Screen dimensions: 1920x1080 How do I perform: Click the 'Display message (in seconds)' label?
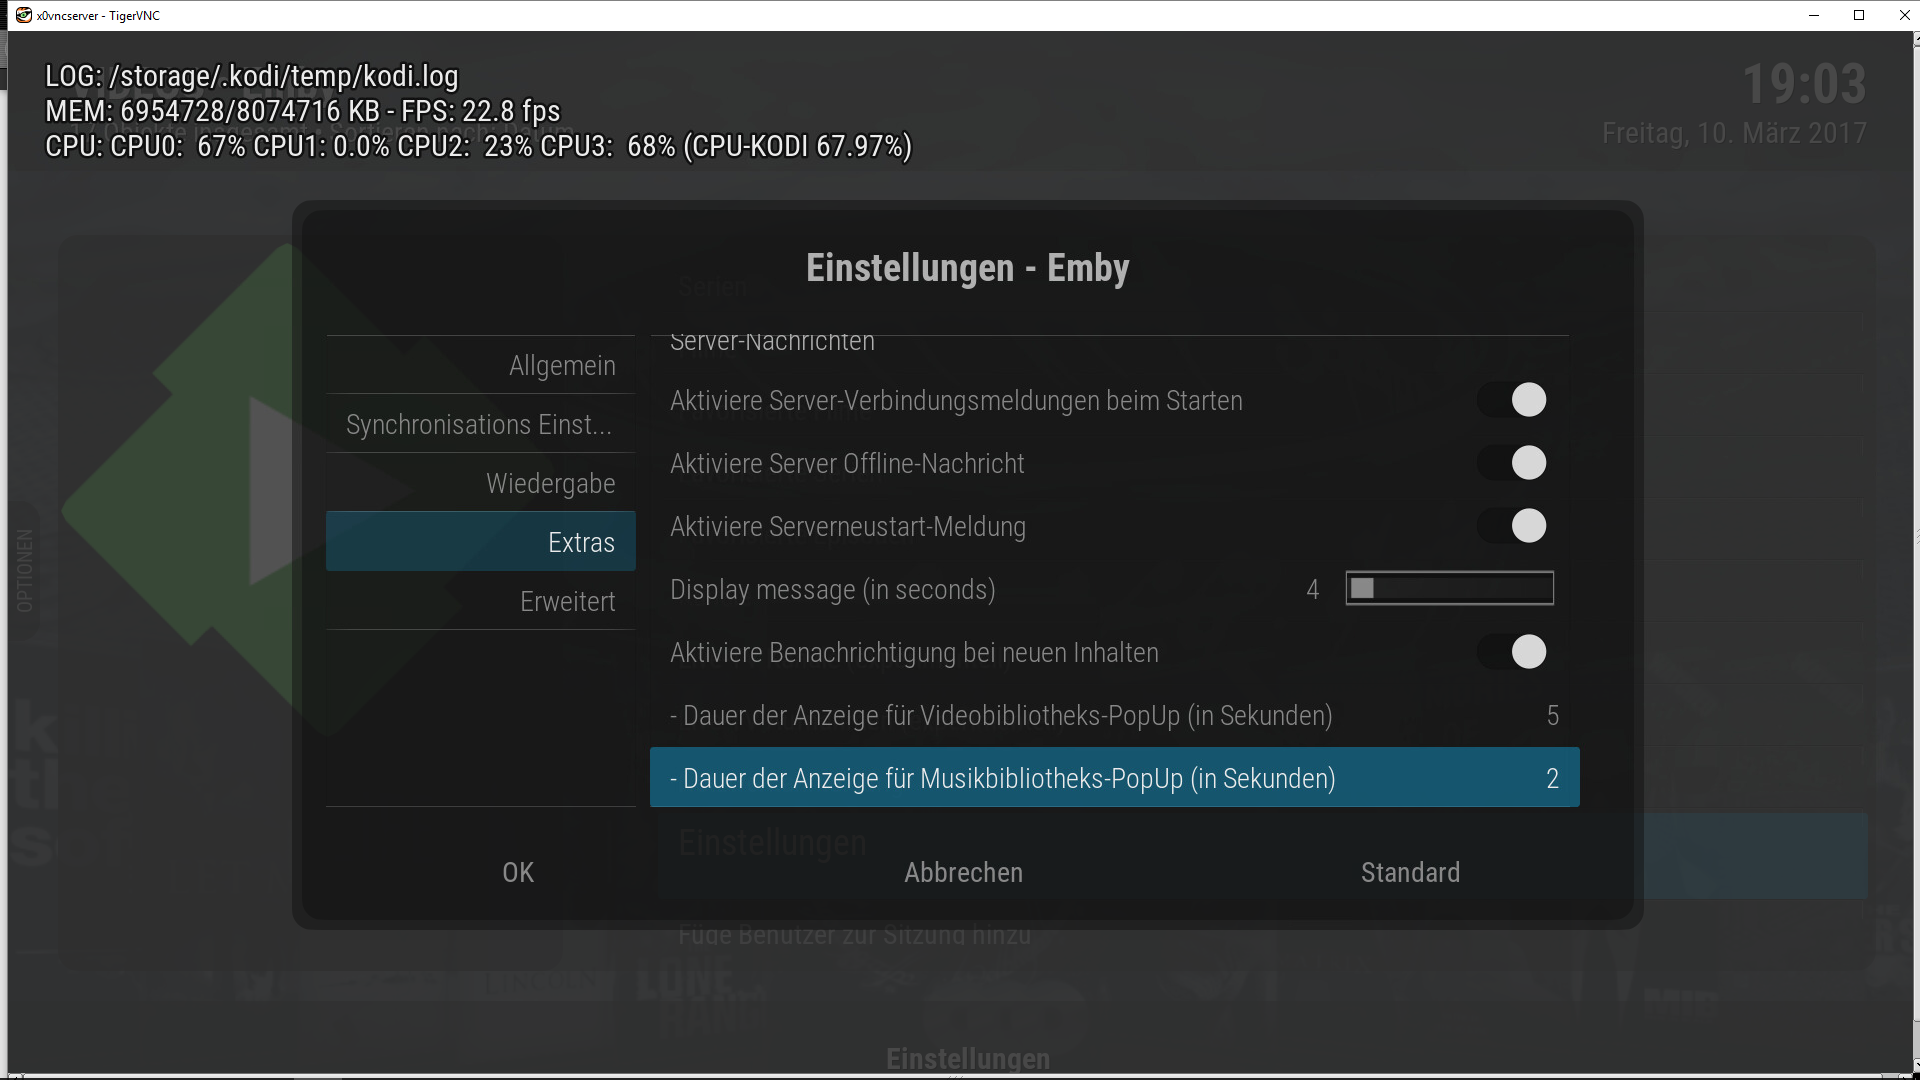(x=833, y=590)
